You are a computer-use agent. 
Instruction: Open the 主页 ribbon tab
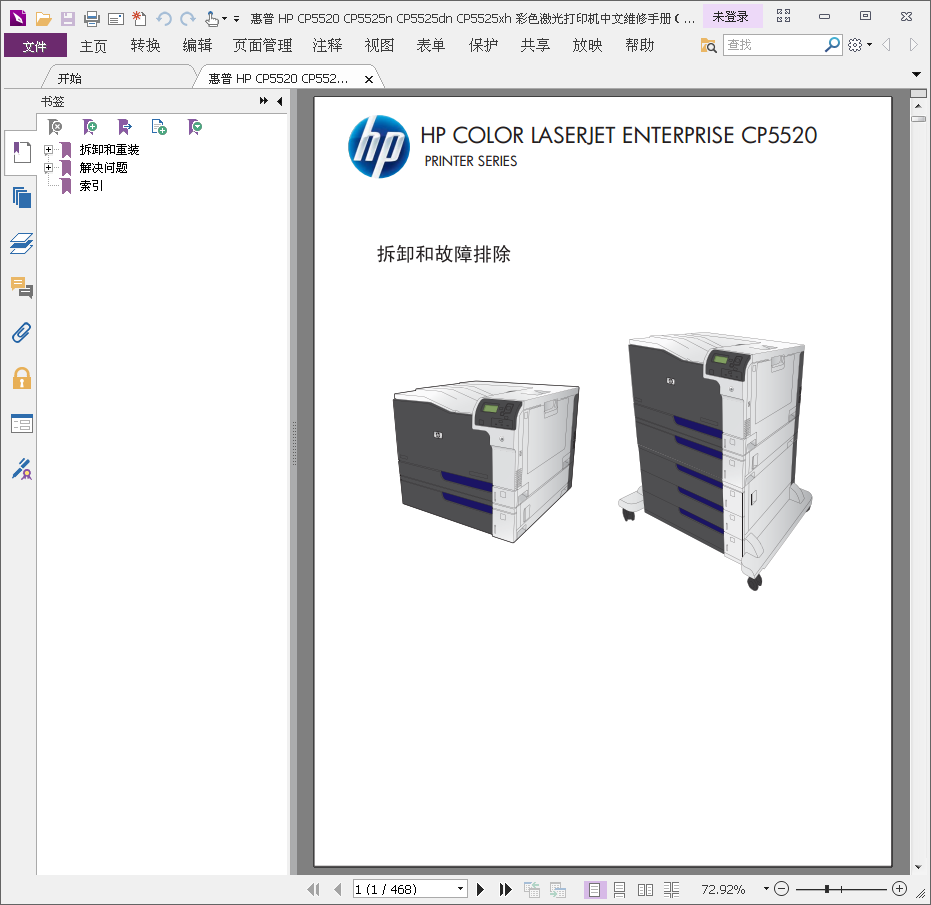93,46
